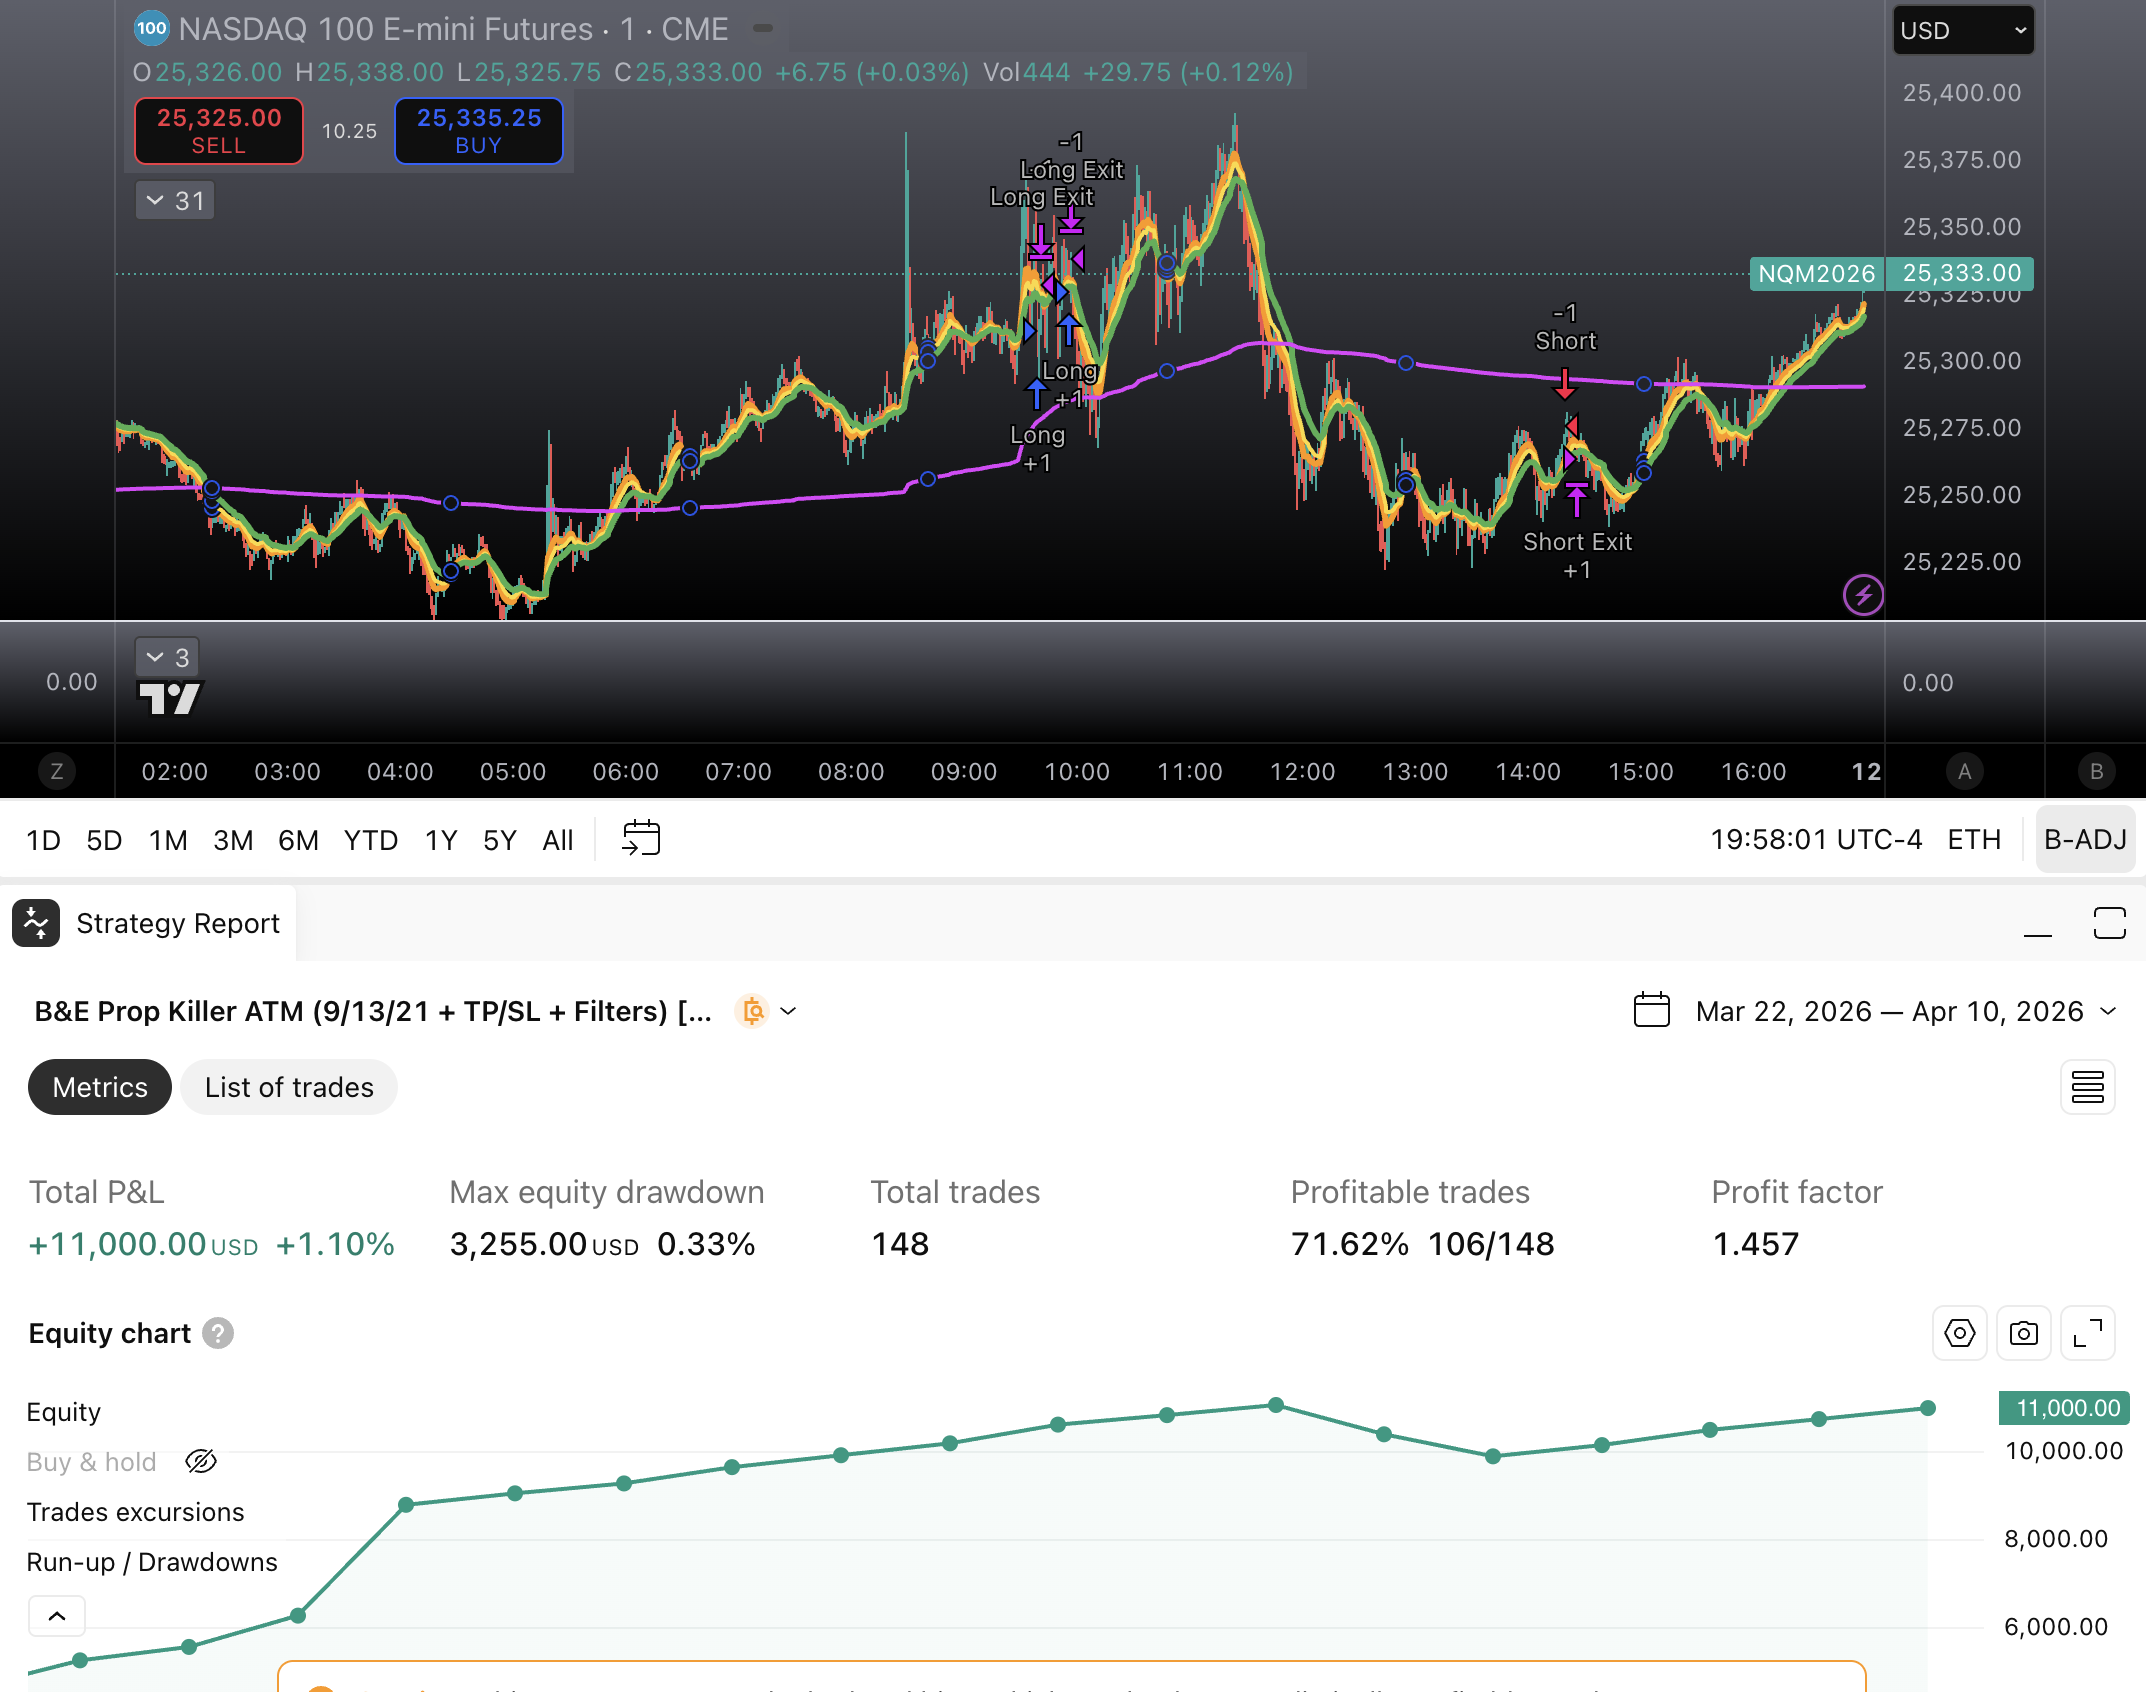The height and width of the screenshot is (1692, 2146).
Task: Expand equity chart to fullscreen
Action: pos(2087,1333)
